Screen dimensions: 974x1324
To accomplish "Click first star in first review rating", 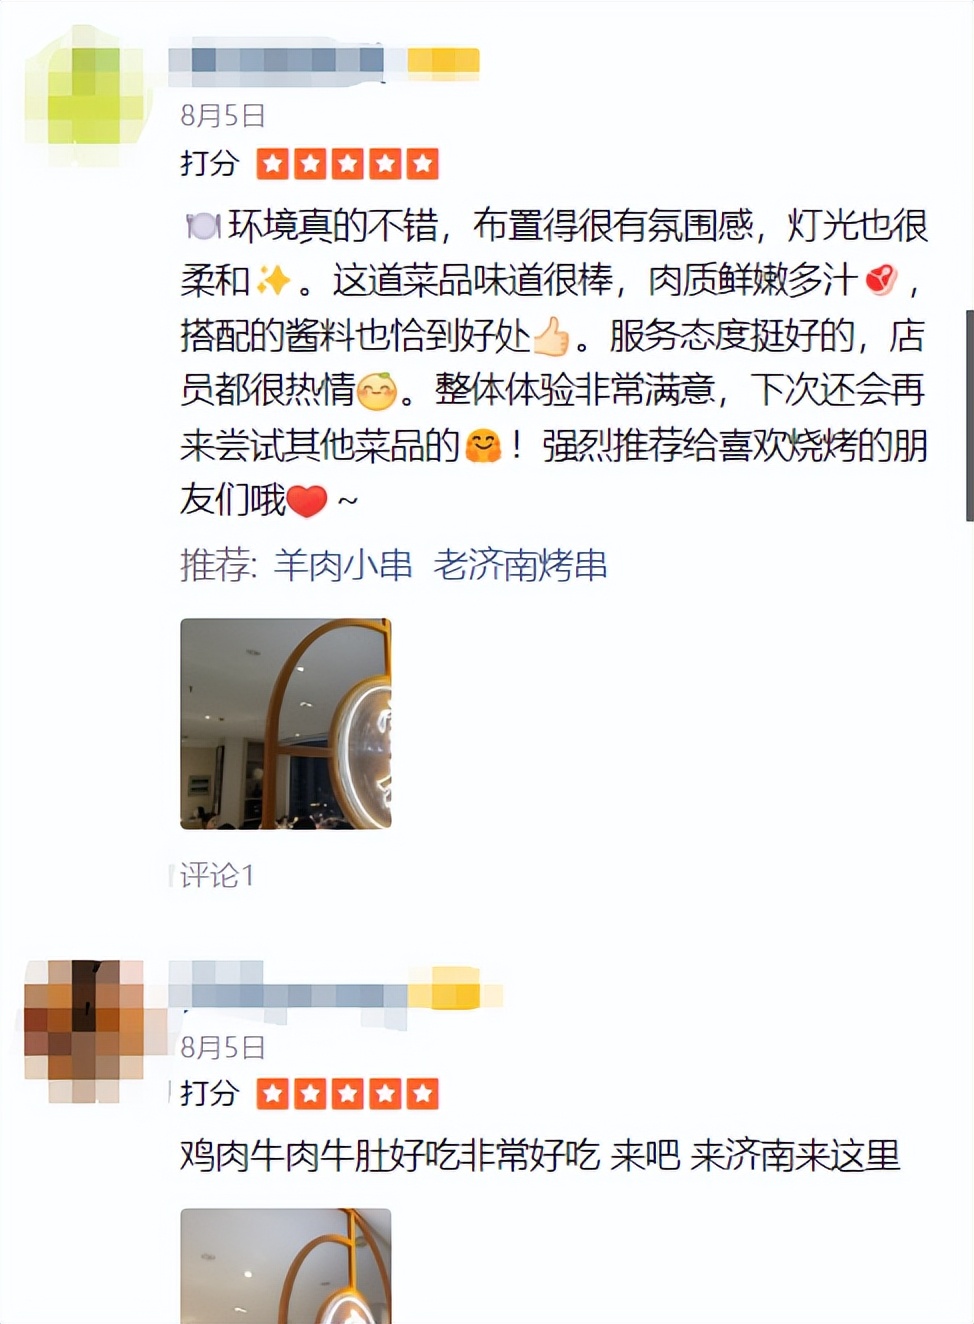I will [273, 163].
